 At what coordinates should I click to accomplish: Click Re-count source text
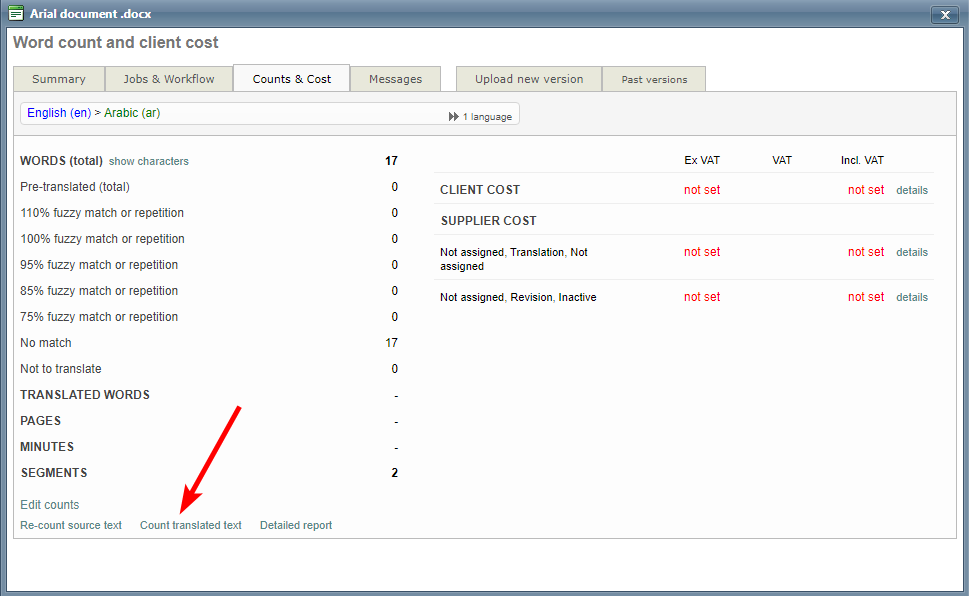tap(71, 525)
